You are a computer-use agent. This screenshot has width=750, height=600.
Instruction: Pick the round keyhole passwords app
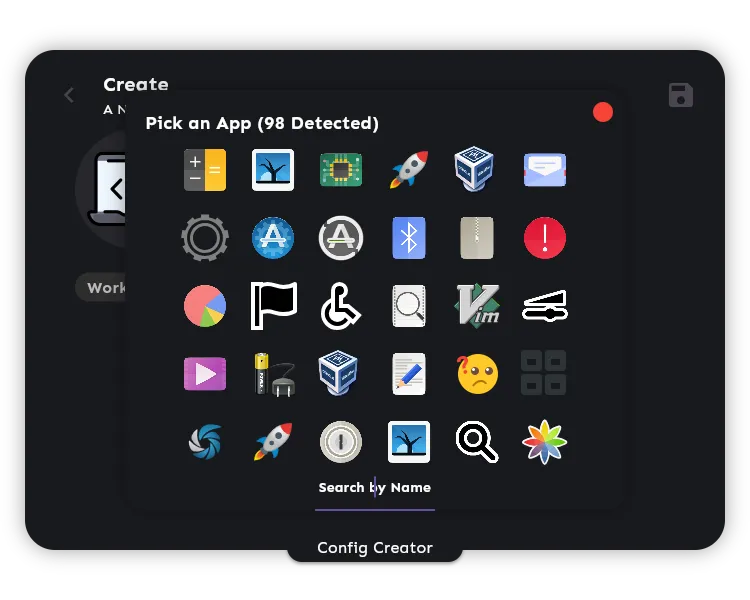click(x=341, y=442)
